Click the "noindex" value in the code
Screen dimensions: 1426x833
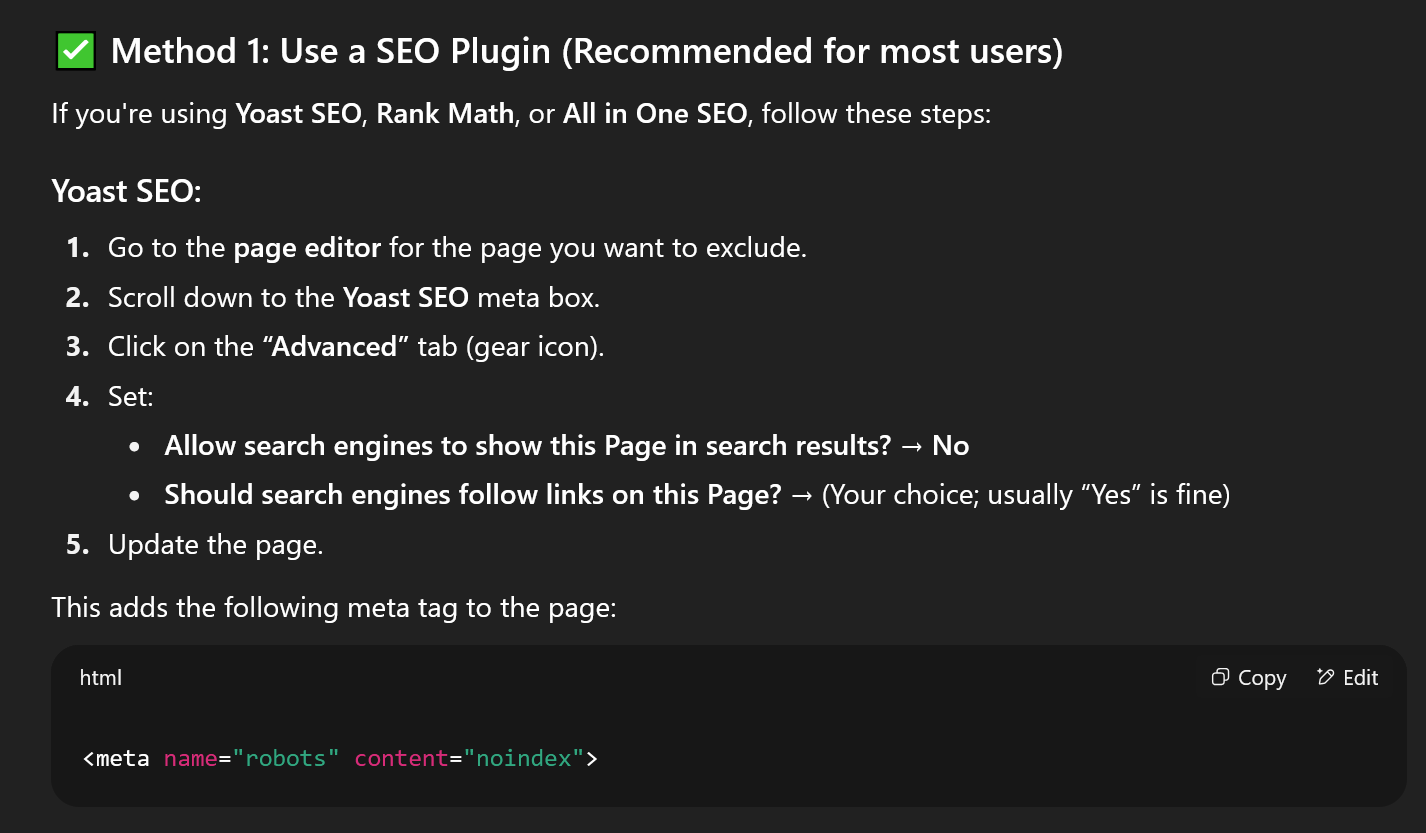tap(522, 758)
